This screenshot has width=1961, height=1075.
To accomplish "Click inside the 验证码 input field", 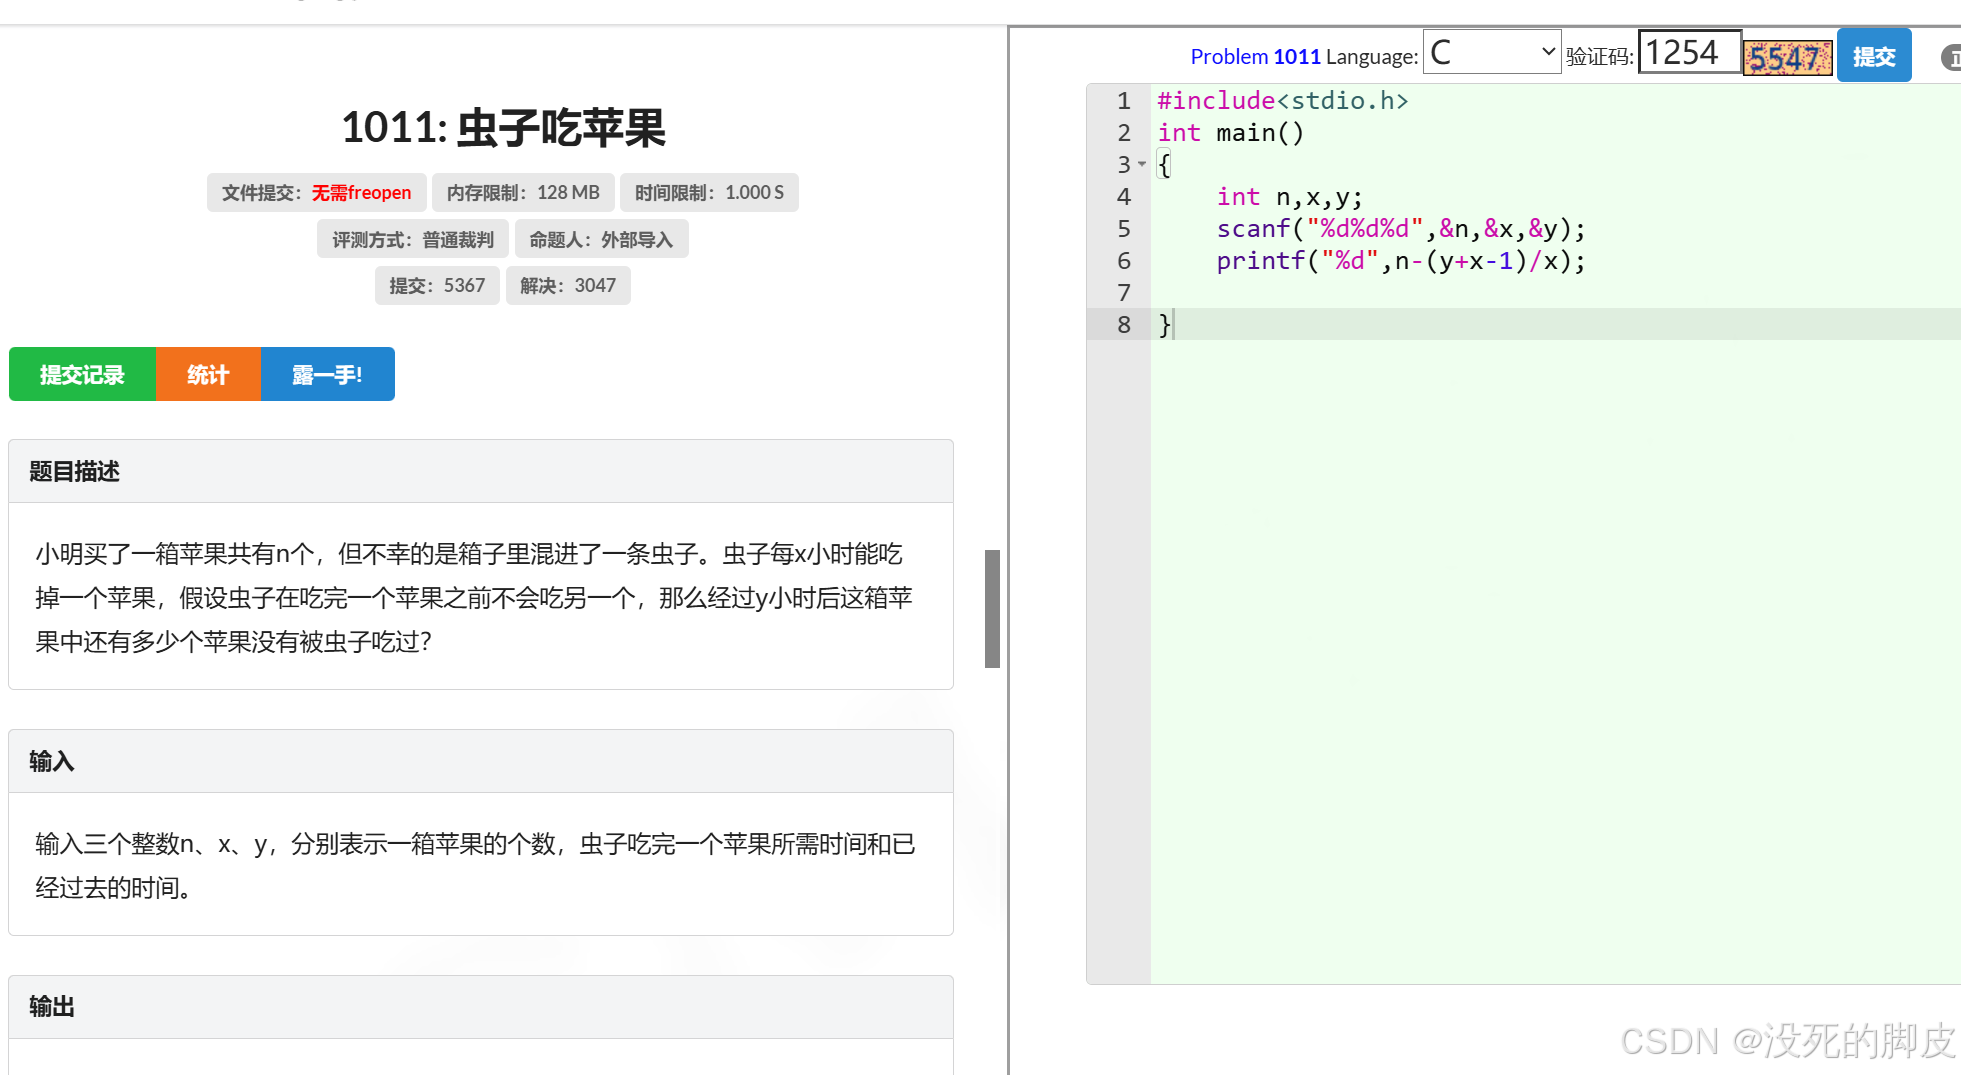I will click(1688, 51).
